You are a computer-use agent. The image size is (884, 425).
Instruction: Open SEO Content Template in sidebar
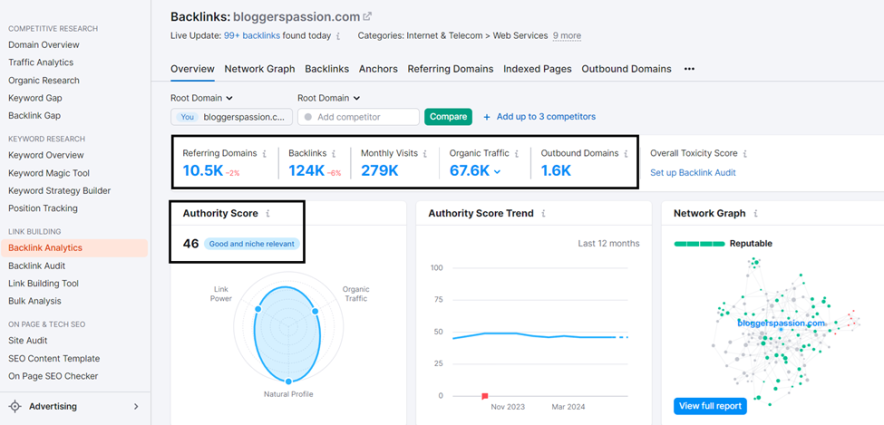click(54, 358)
